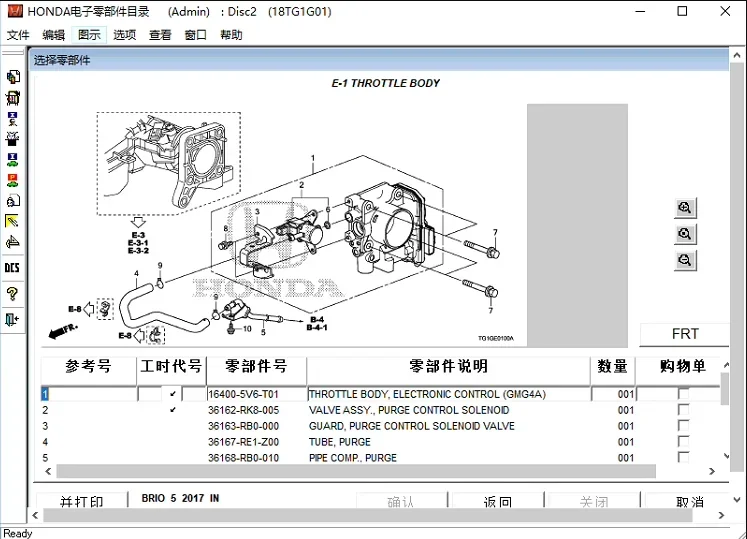
Task: Click parts table scrollbar right arrow
Action: click(712, 471)
